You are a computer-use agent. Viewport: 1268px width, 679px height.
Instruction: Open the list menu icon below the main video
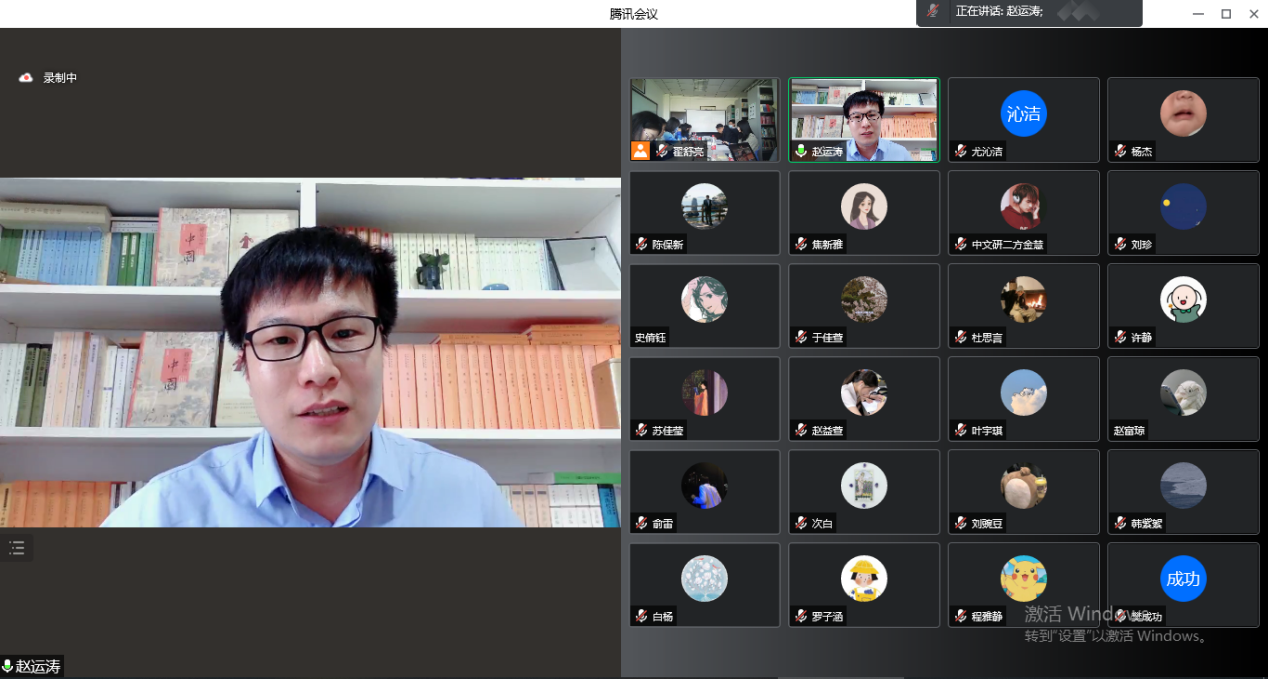[17, 547]
